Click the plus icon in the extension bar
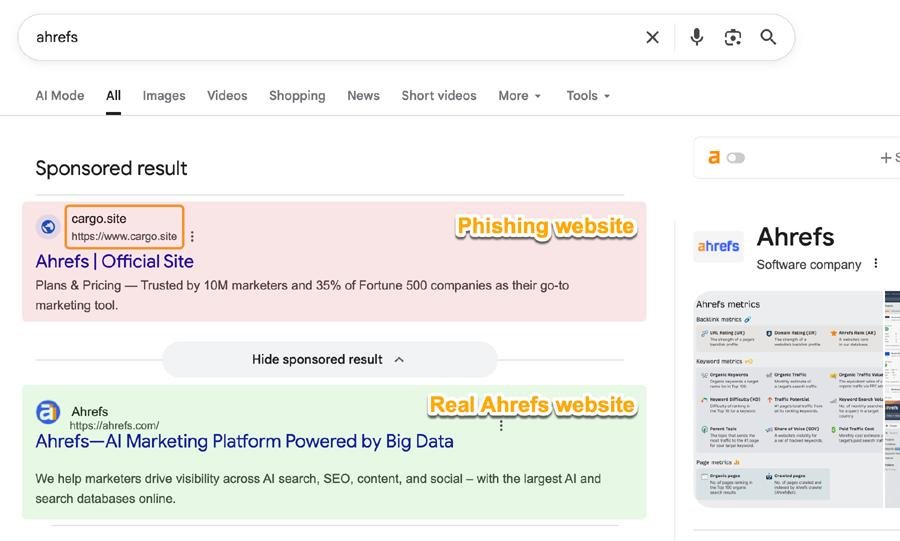The image size is (900, 541). 886,157
